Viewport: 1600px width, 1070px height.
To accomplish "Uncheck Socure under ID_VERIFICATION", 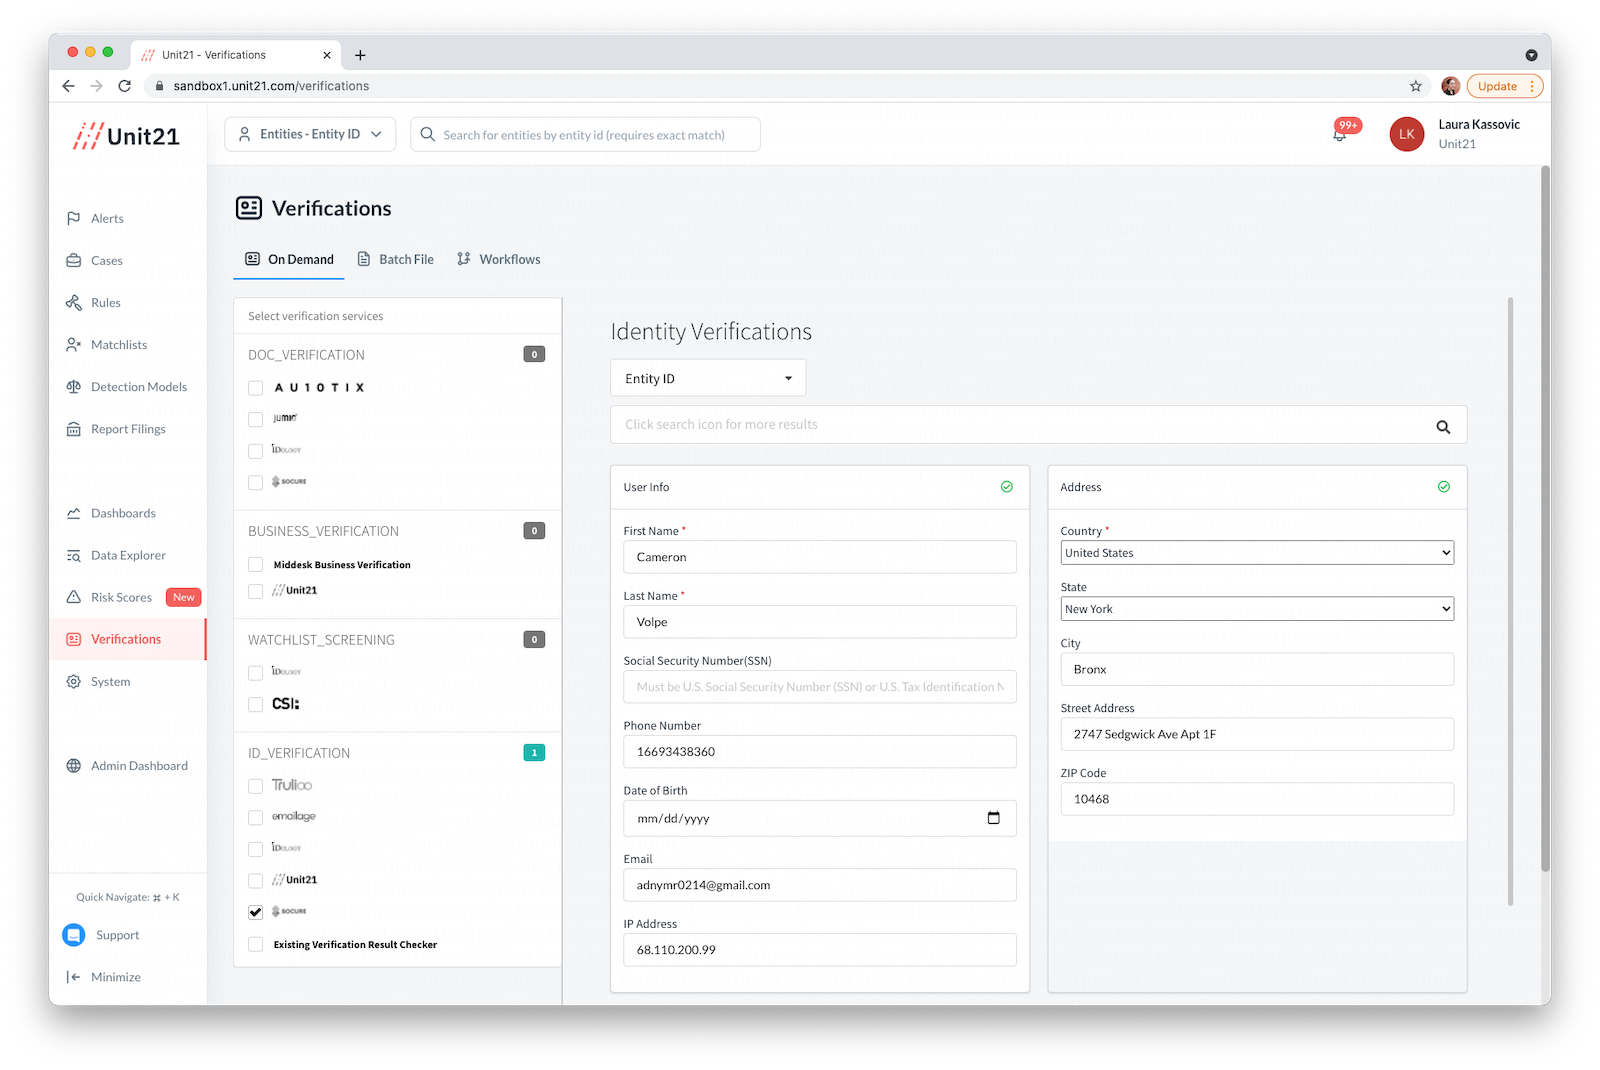I will click(256, 912).
